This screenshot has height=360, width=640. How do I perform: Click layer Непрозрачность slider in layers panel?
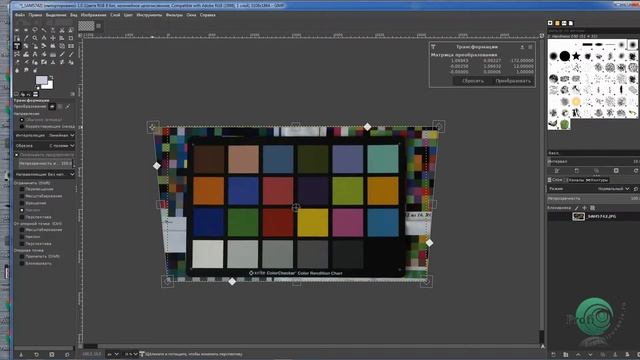click(x=593, y=198)
